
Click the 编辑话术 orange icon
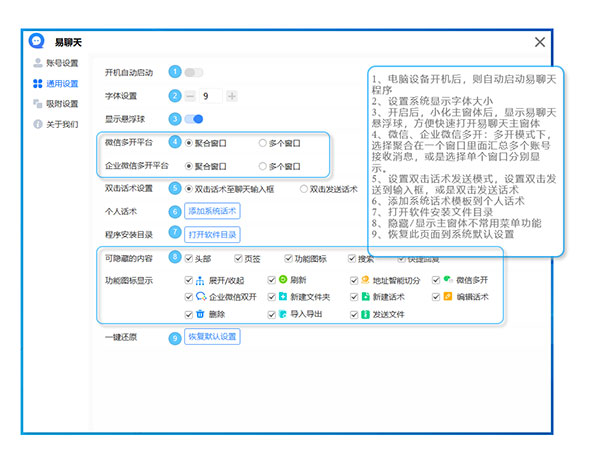coord(448,296)
